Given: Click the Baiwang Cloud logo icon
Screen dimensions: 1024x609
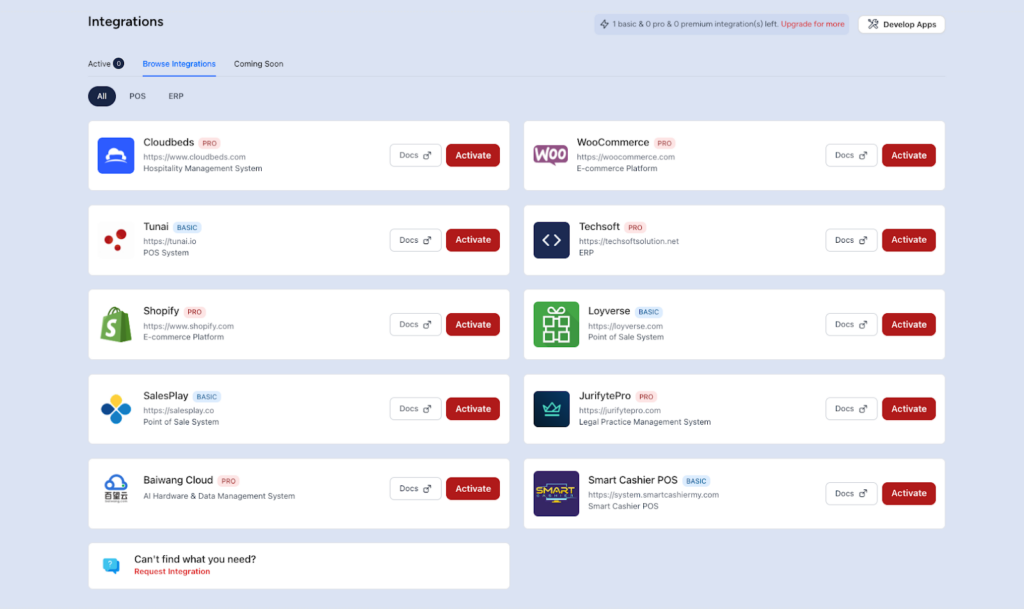Looking at the screenshot, I should click(116, 489).
